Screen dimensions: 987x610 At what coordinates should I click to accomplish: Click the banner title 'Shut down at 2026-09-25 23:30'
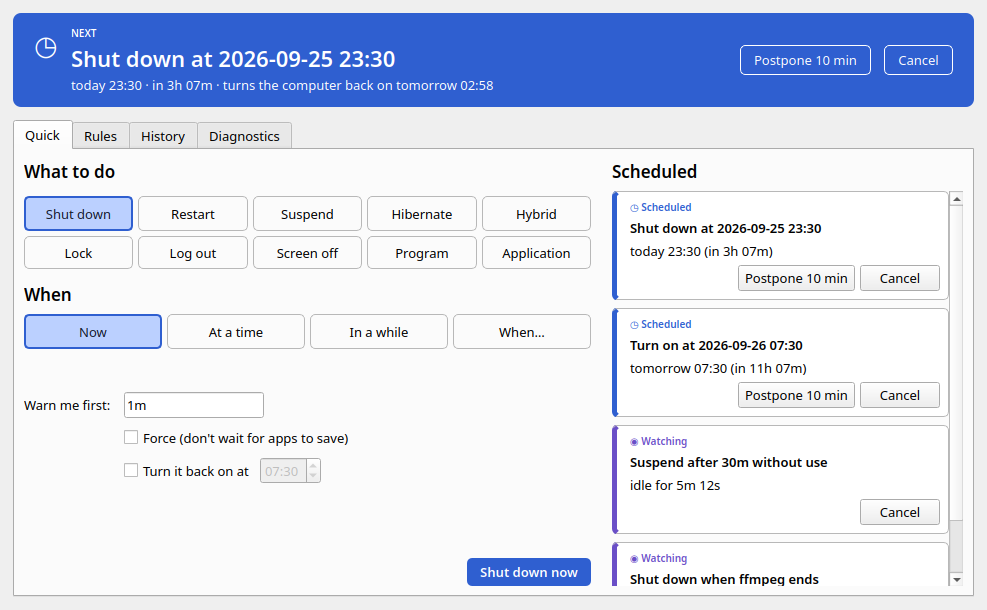point(233,59)
